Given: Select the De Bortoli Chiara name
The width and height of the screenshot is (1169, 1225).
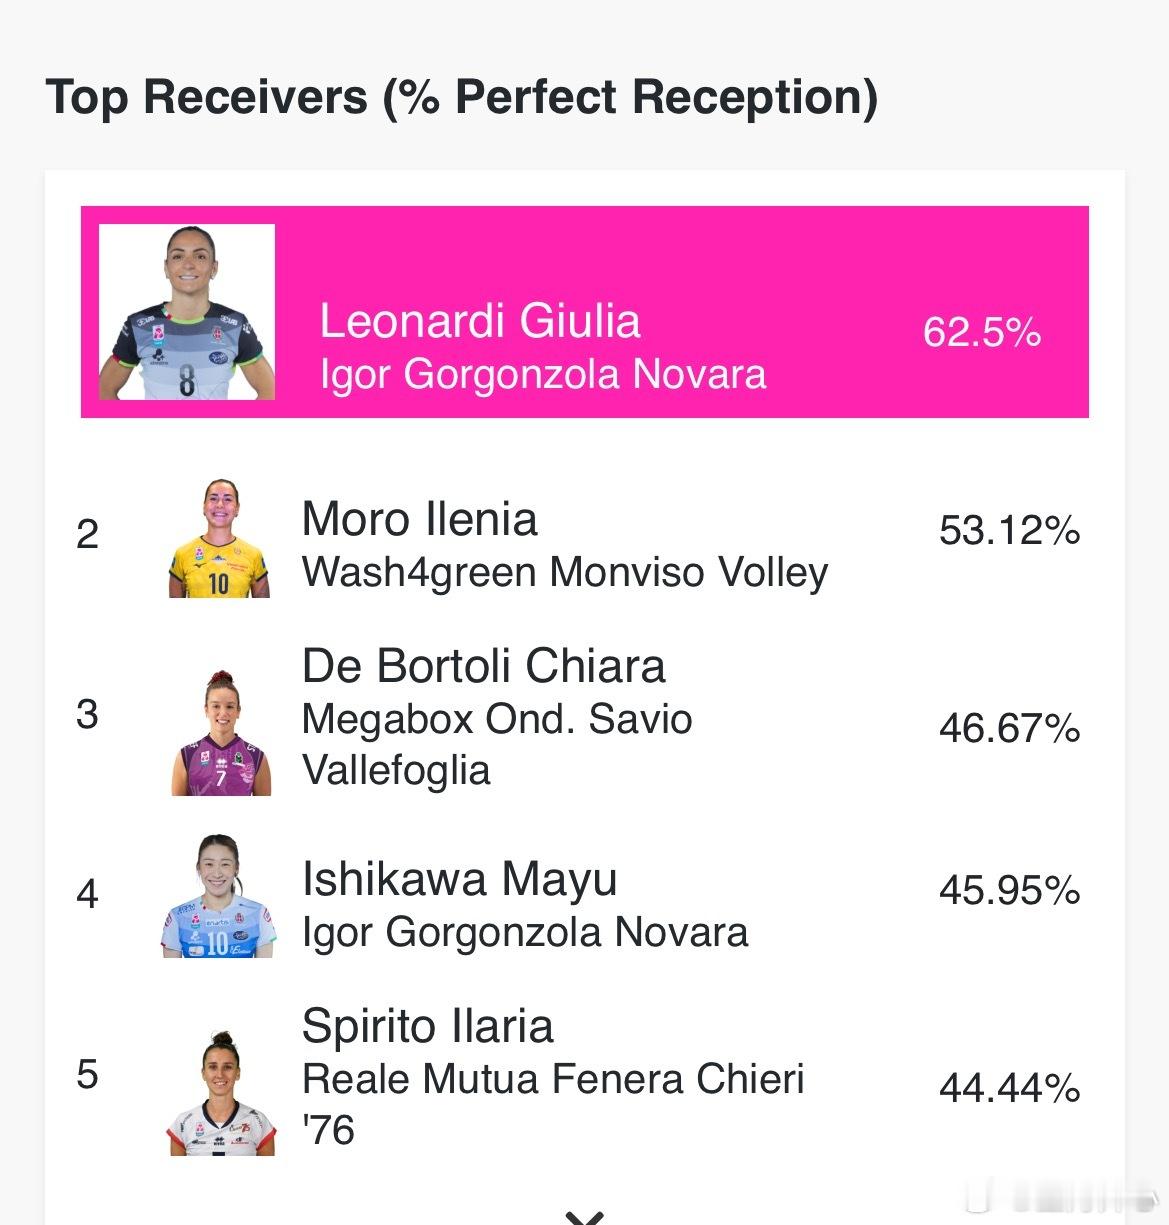Looking at the screenshot, I should tap(483, 666).
